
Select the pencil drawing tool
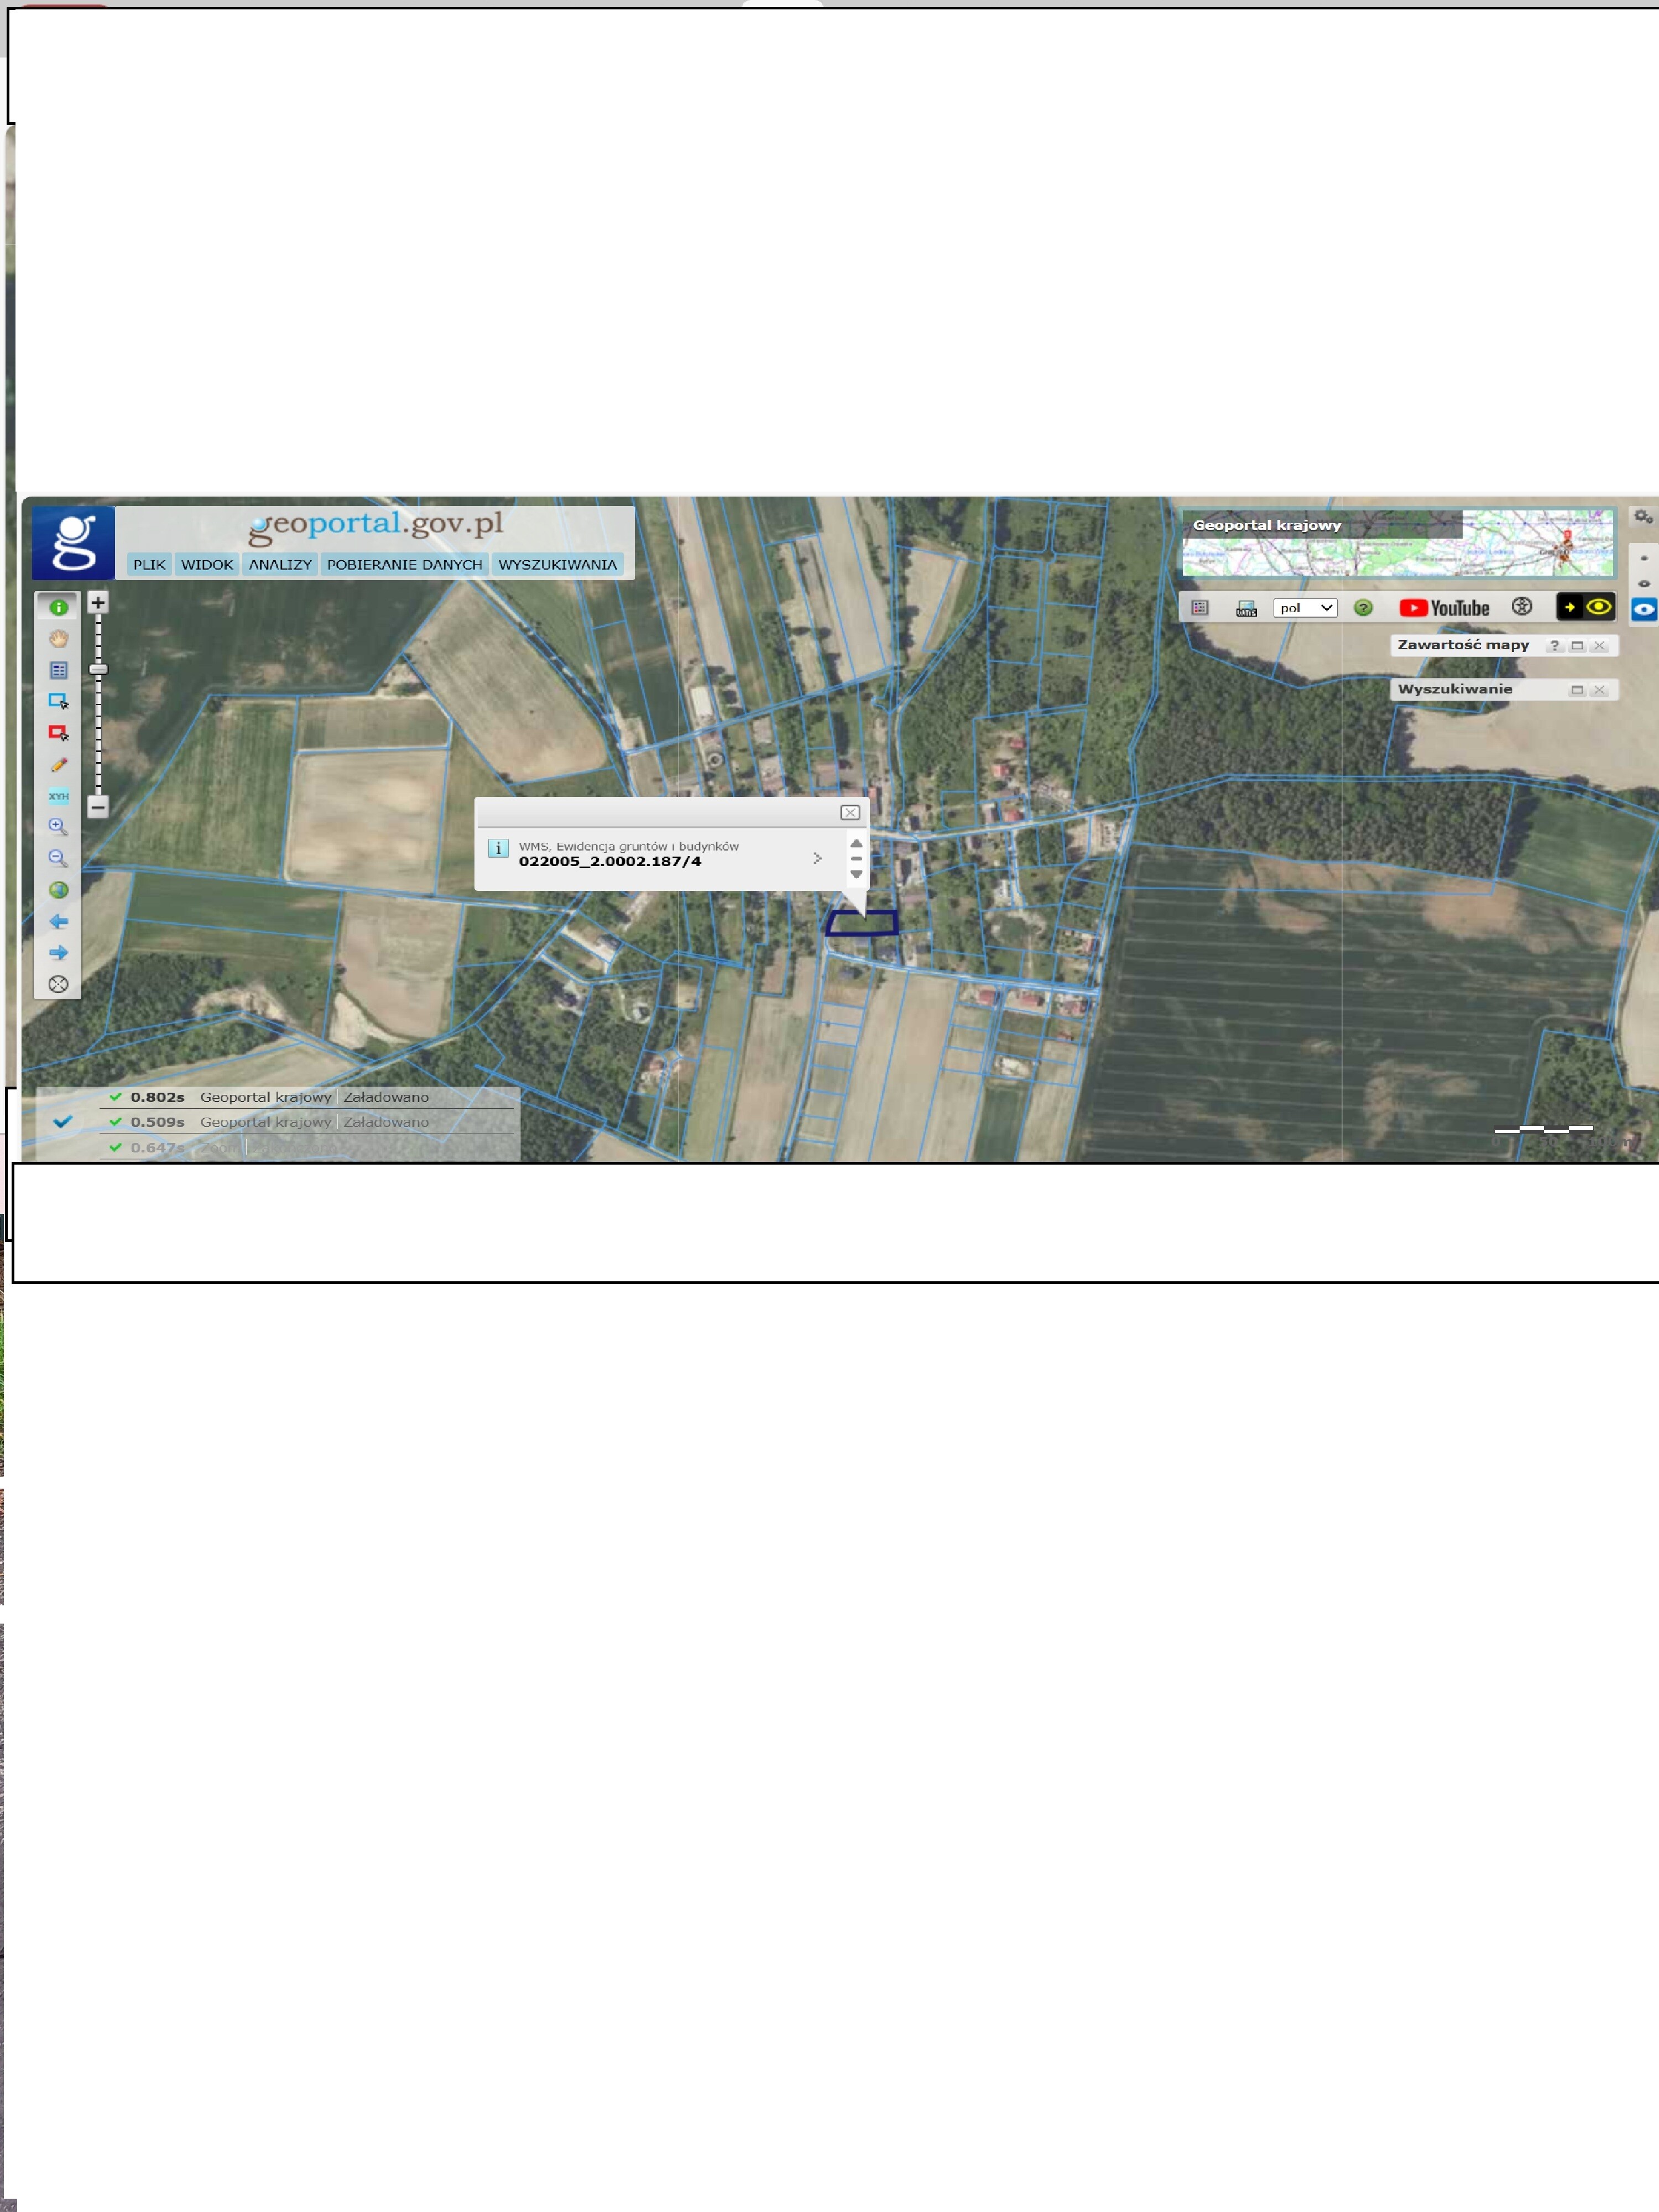pos(58,765)
